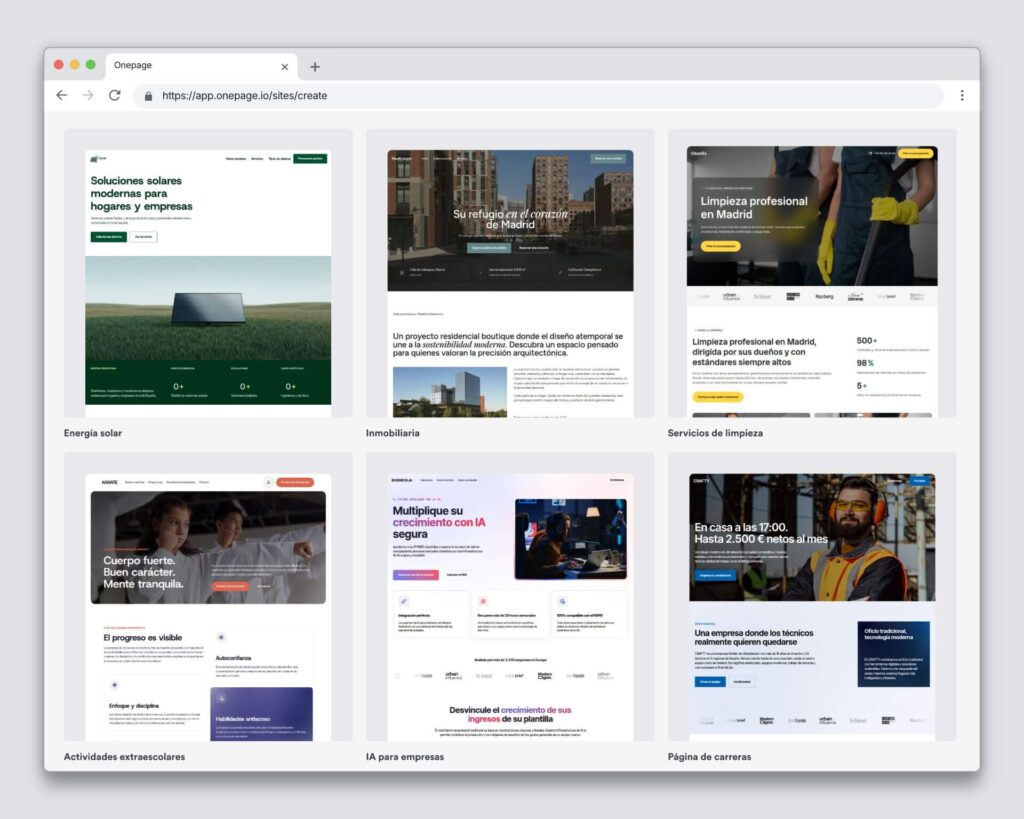Select the Onepage browser tab
This screenshot has width=1024, height=819.
click(x=202, y=66)
